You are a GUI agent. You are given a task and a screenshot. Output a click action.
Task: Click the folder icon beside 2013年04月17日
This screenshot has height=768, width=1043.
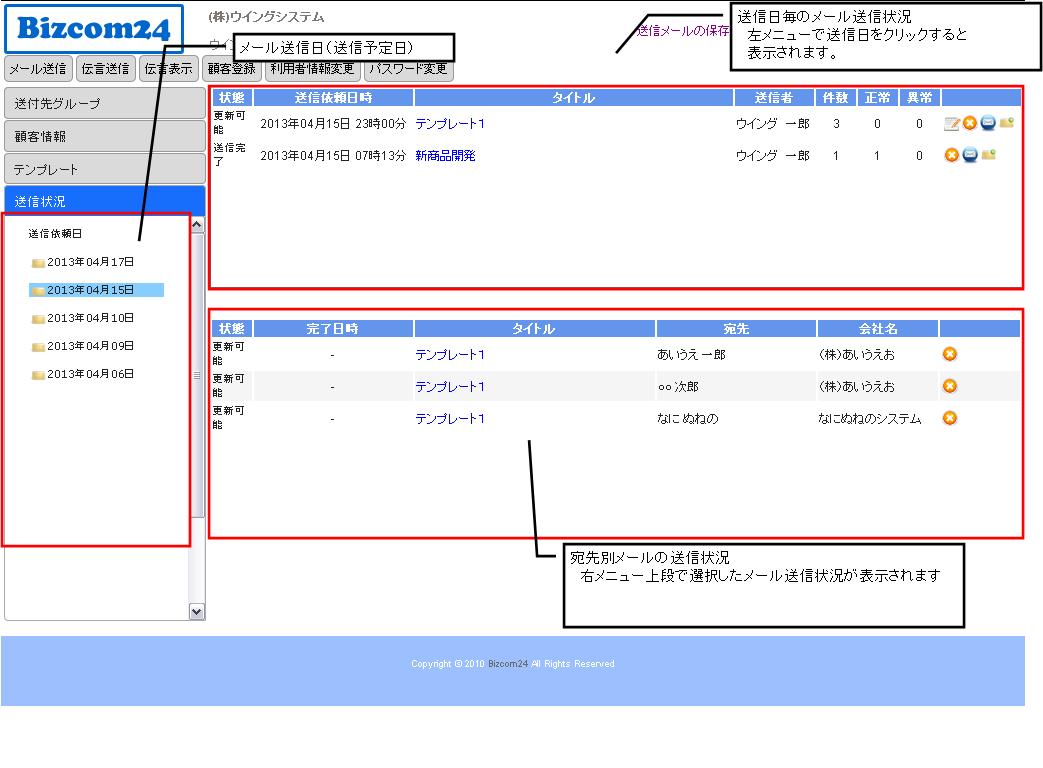tap(38, 263)
